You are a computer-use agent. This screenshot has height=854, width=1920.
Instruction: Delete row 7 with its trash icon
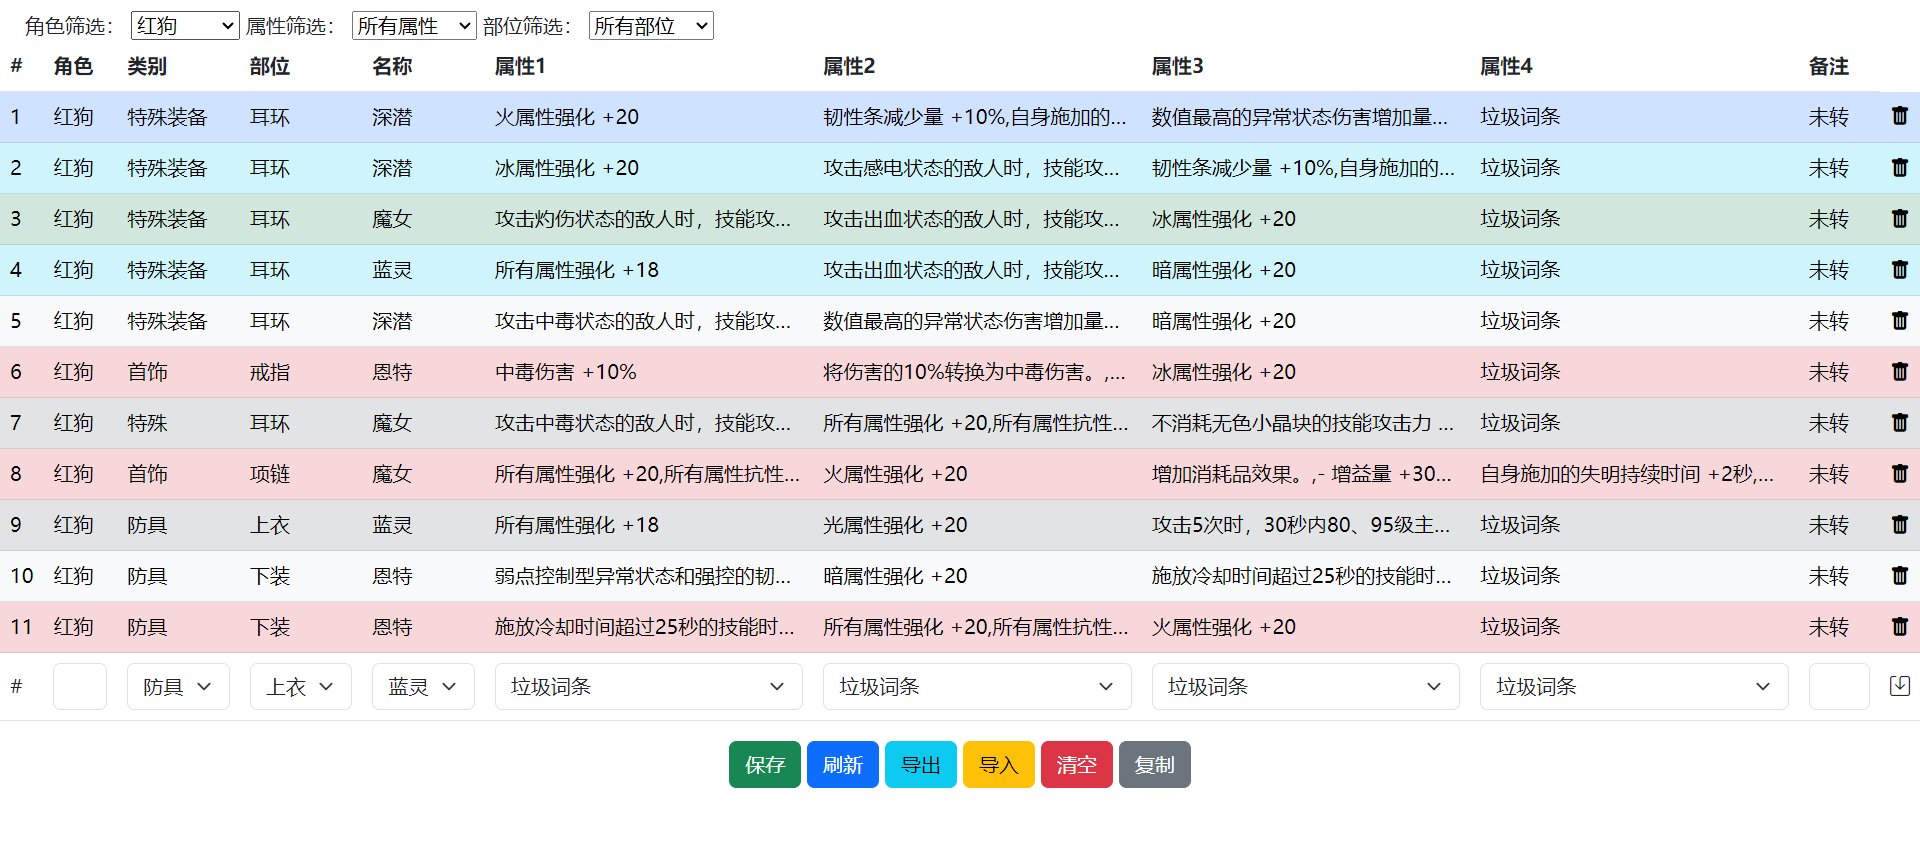pos(1900,422)
